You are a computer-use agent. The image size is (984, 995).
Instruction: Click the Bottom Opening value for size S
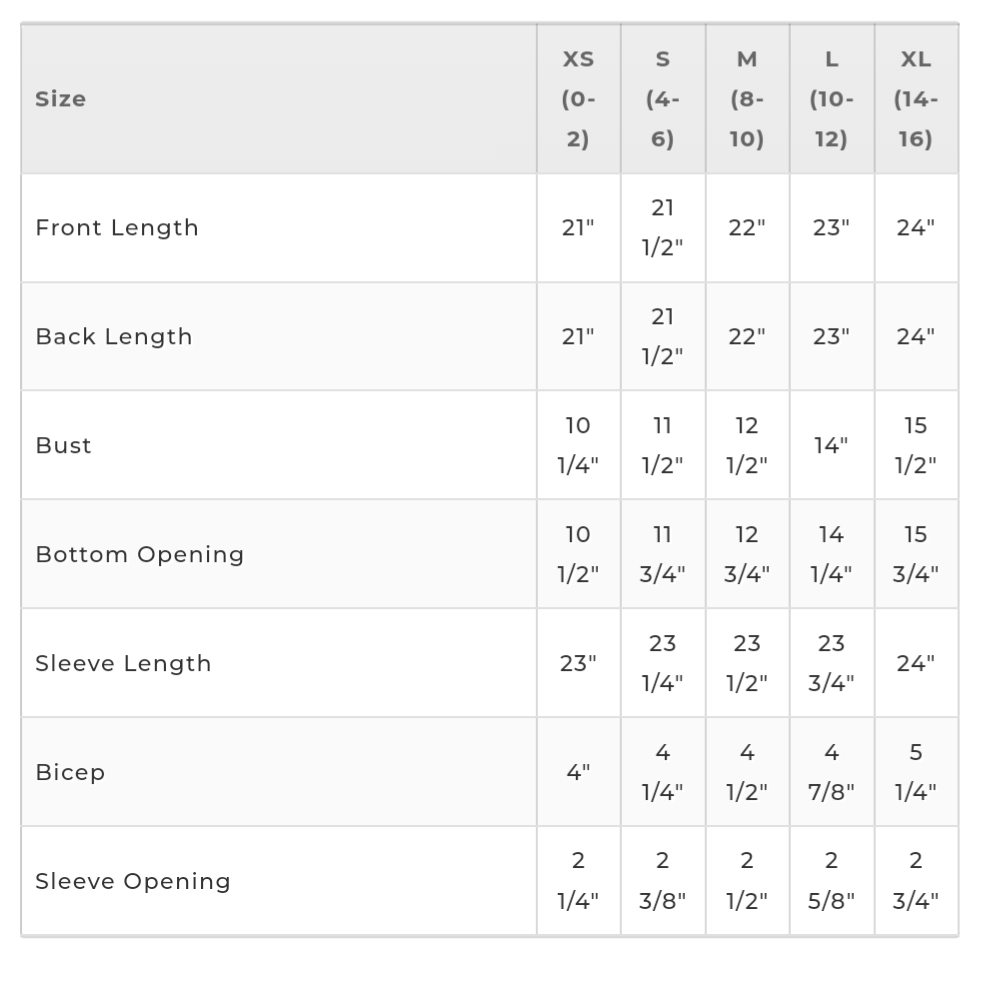pos(662,555)
